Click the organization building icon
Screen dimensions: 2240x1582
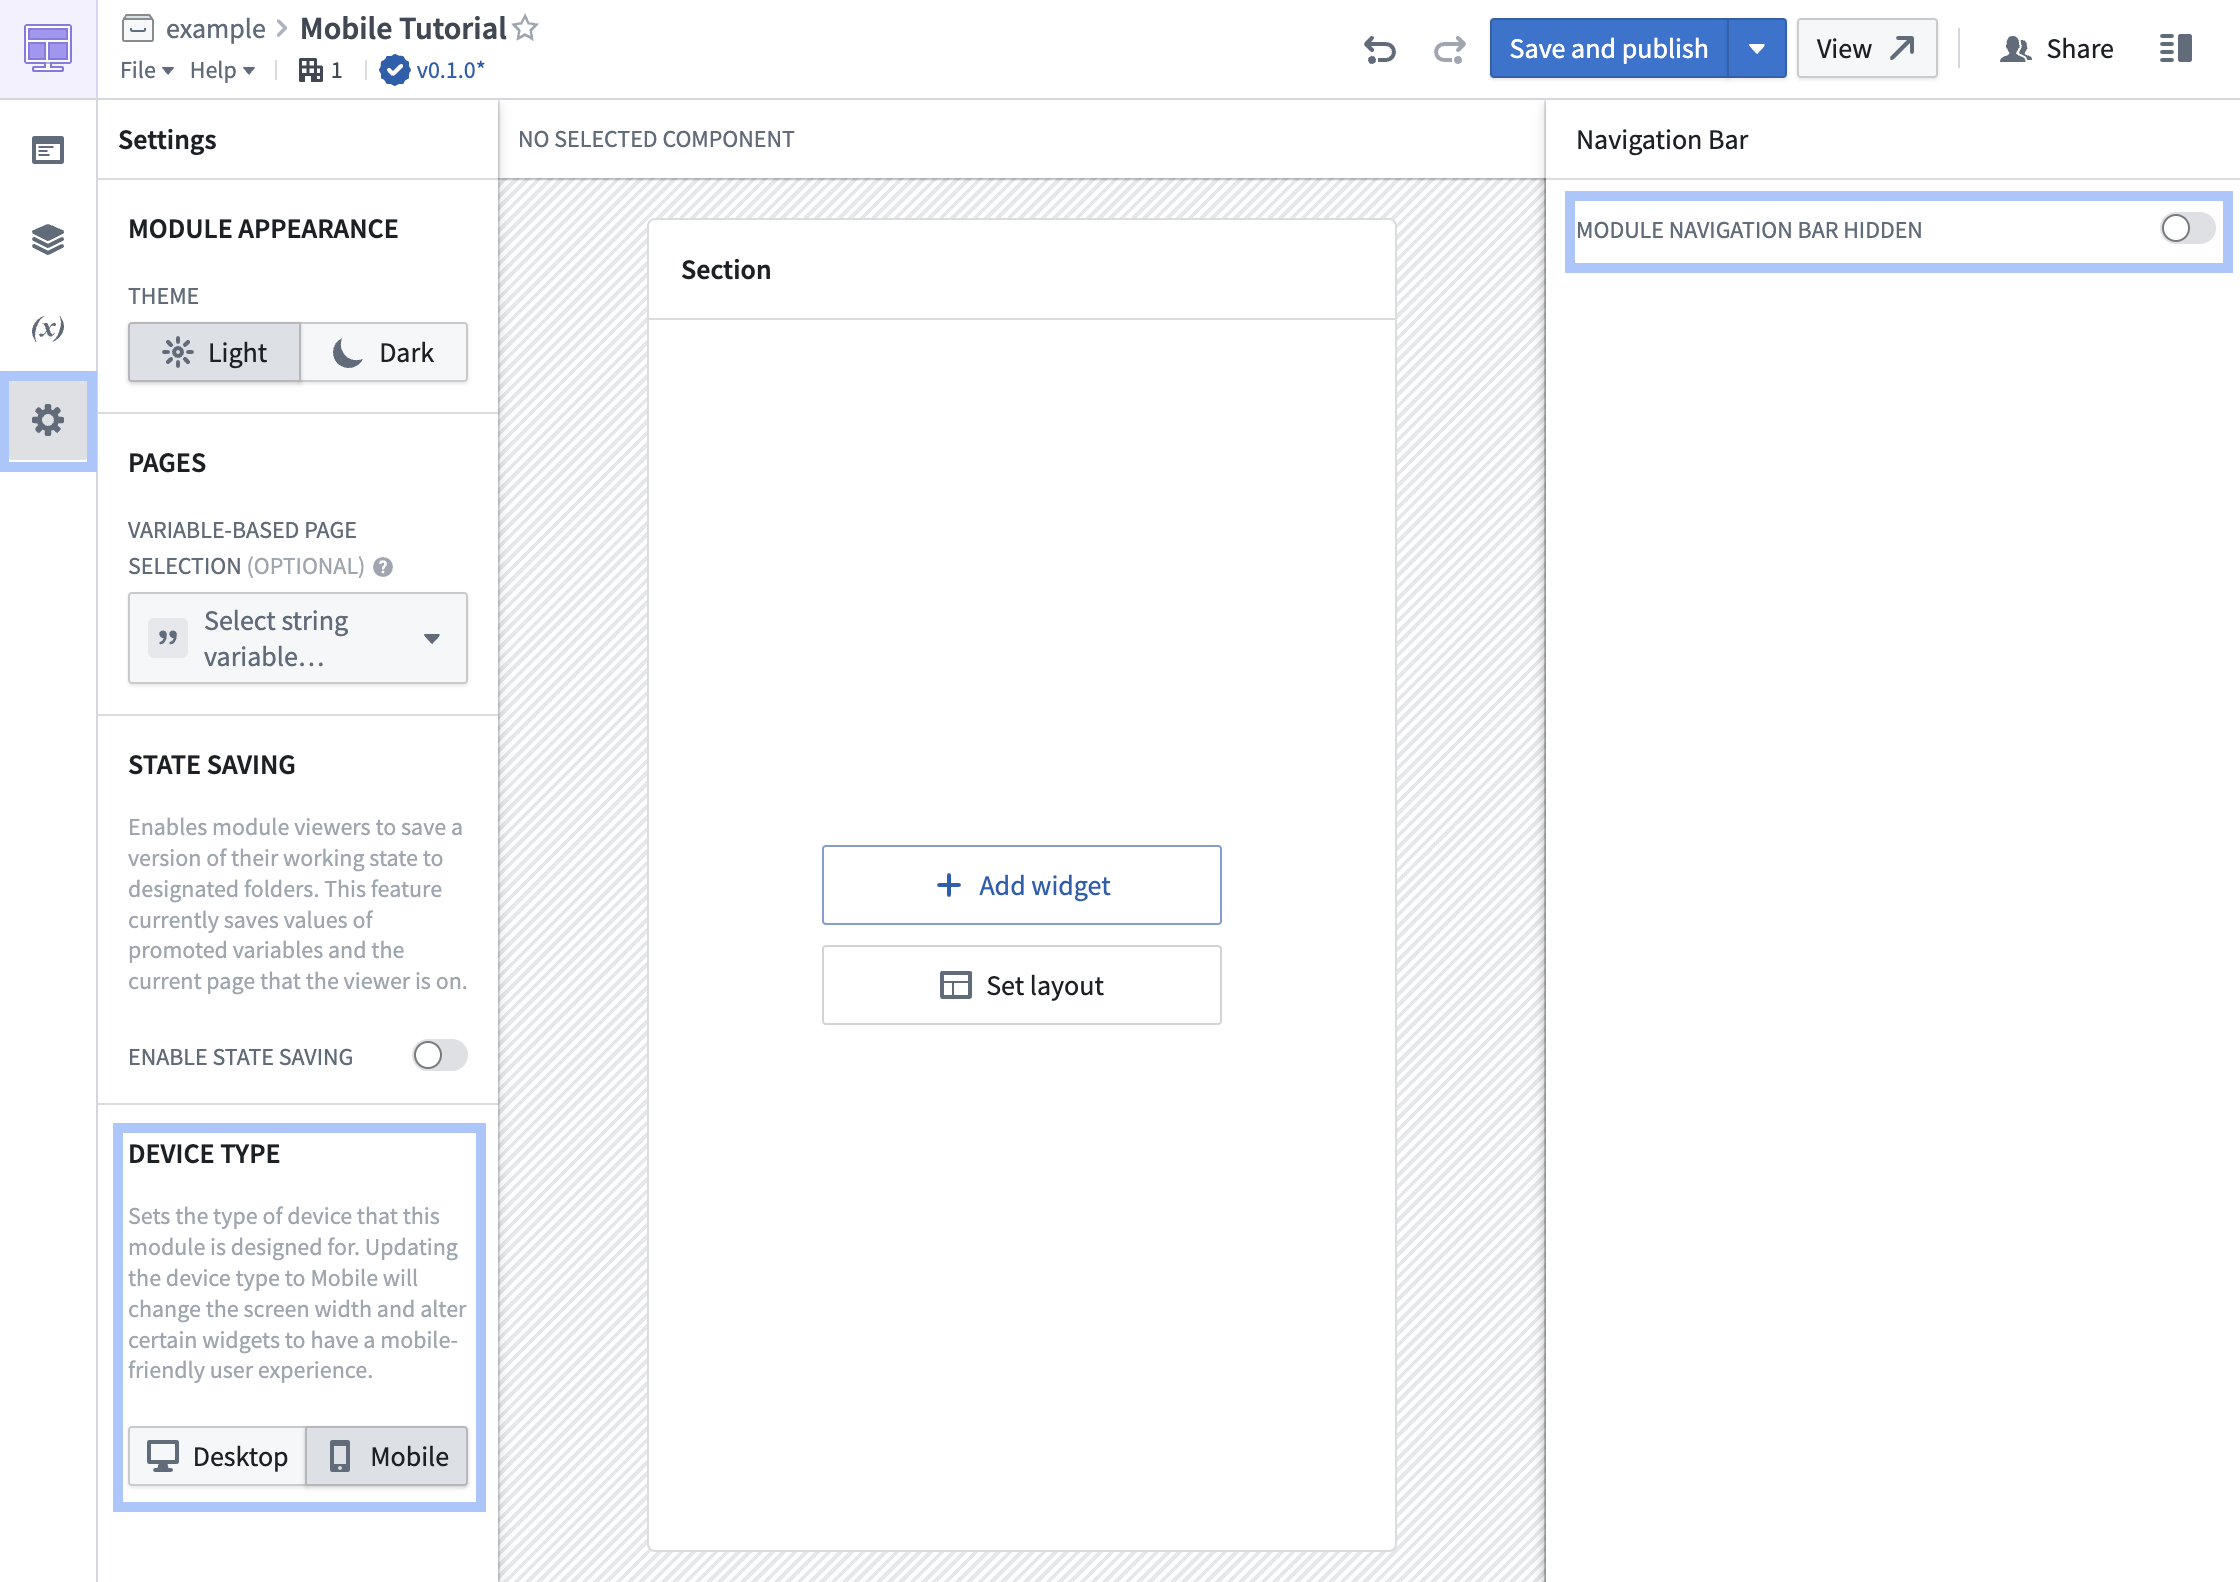pyautogui.click(x=311, y=70)
